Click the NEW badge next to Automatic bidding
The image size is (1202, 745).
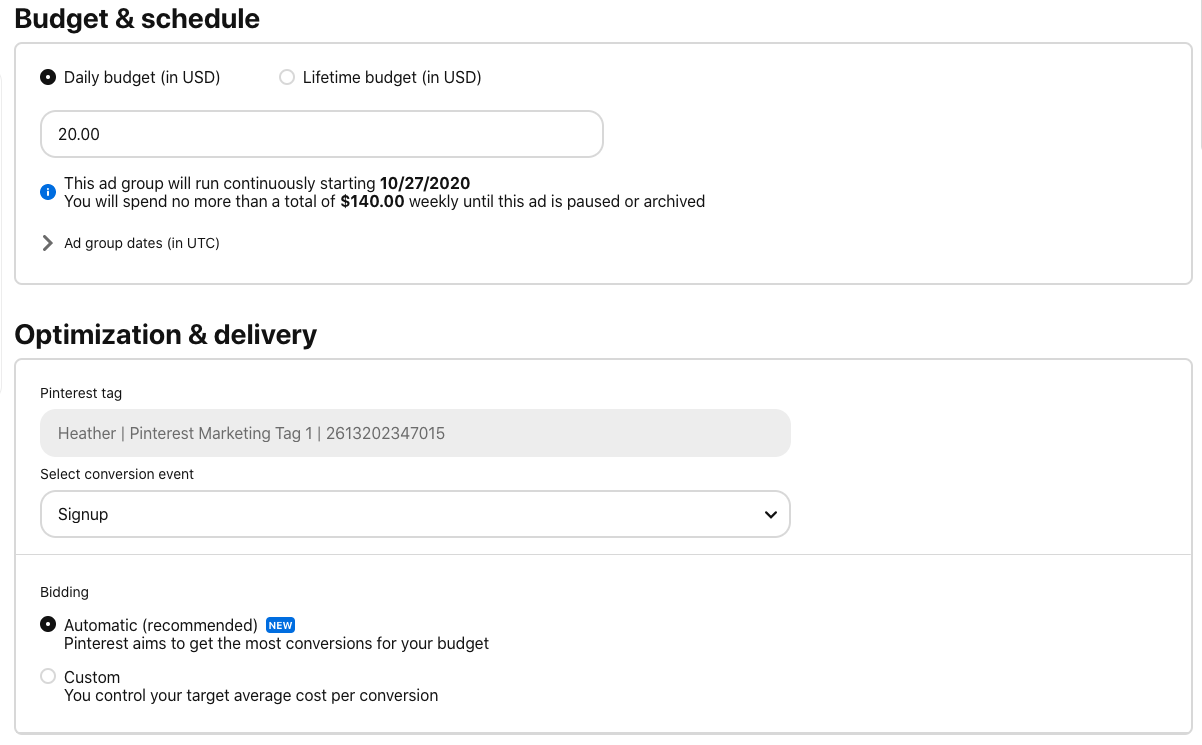(x=281, y=624)
